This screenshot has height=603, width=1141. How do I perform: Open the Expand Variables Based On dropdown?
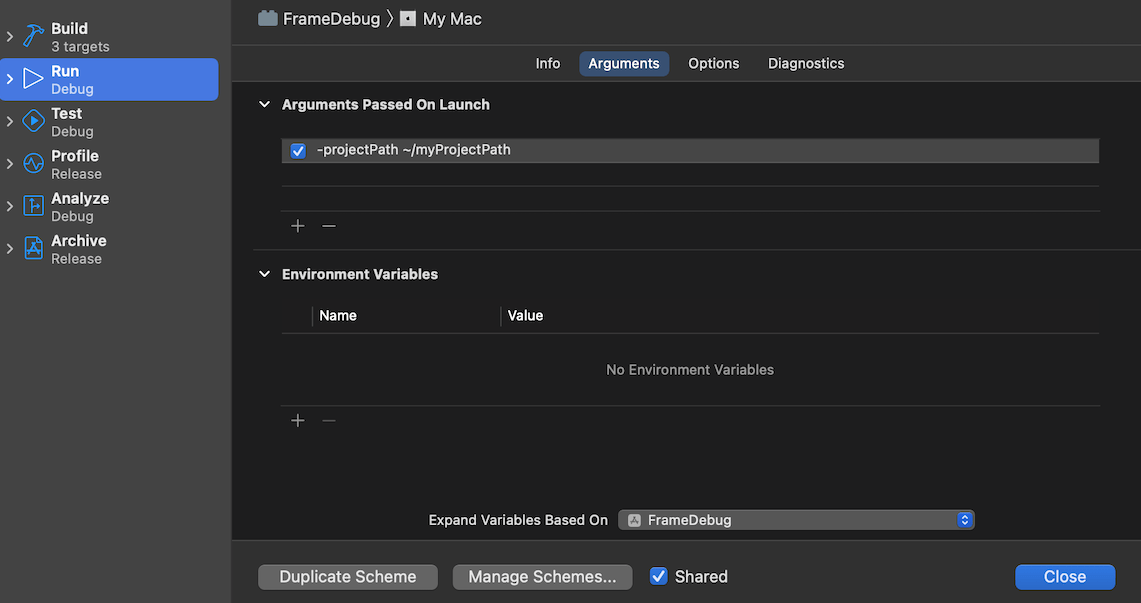[x=963, y=519]
